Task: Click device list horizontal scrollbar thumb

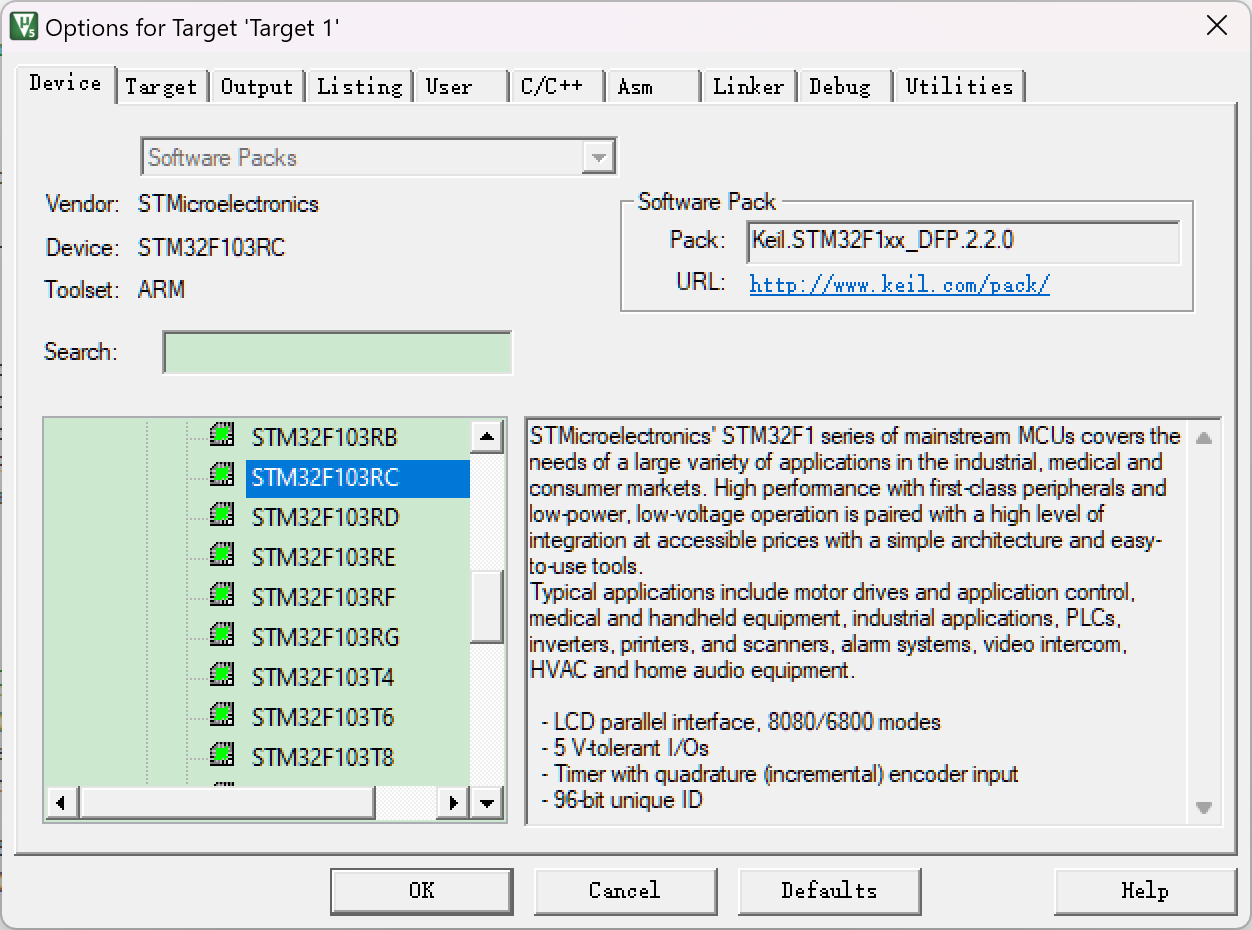Action: click(227, 802)
